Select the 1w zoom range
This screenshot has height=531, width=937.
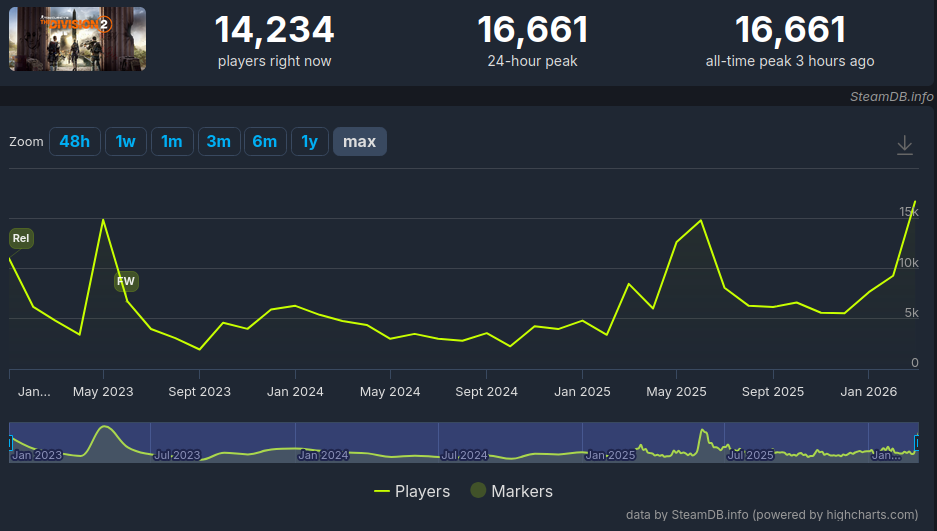click(x=125, y=142)
